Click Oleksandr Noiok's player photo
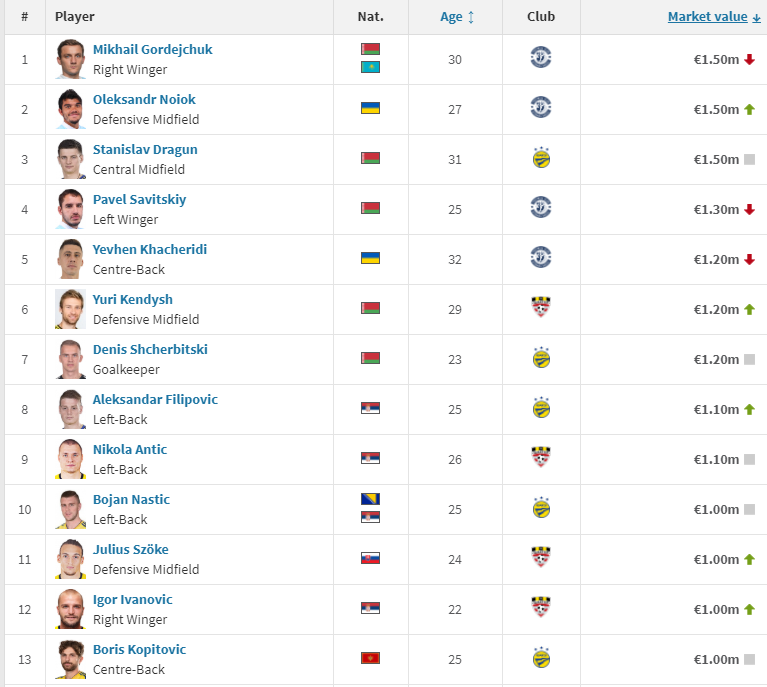Screen dimensions: 767x687 pyautogui.click(x=70, y=109)
